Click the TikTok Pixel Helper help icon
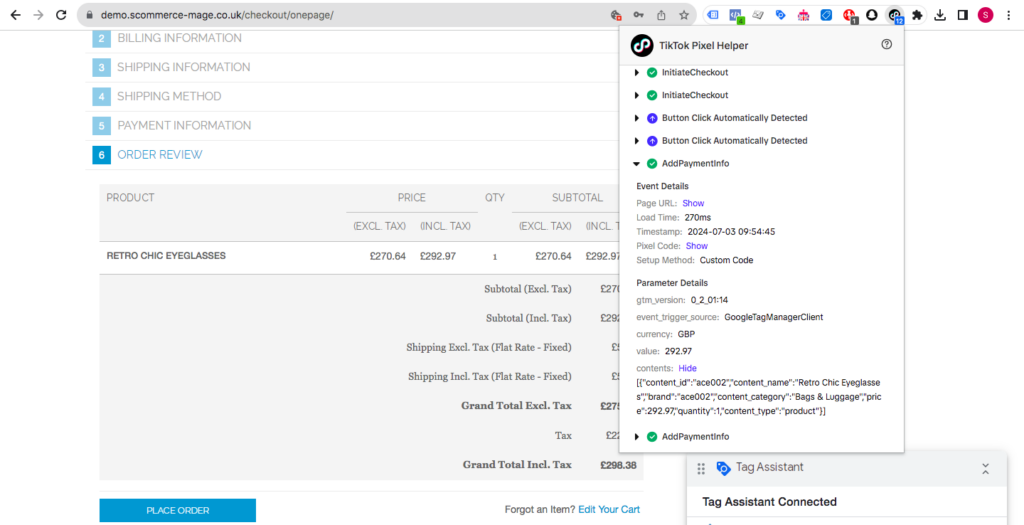Image resolution: width=1024 pixels, height=525 pixels. tap(886, 45)
